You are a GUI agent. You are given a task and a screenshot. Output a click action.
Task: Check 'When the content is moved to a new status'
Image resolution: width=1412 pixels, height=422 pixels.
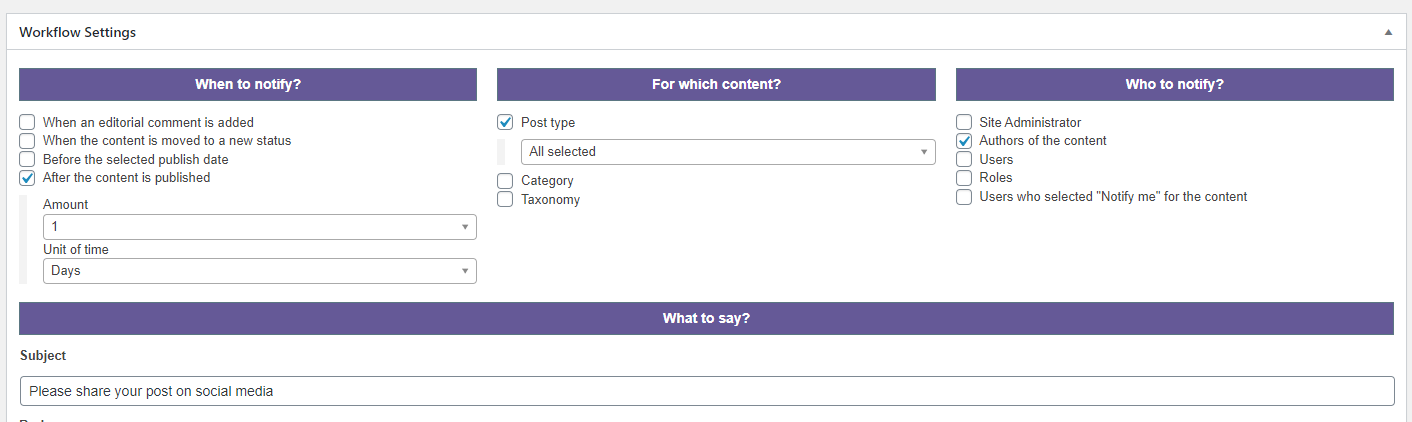click(28, 141)
